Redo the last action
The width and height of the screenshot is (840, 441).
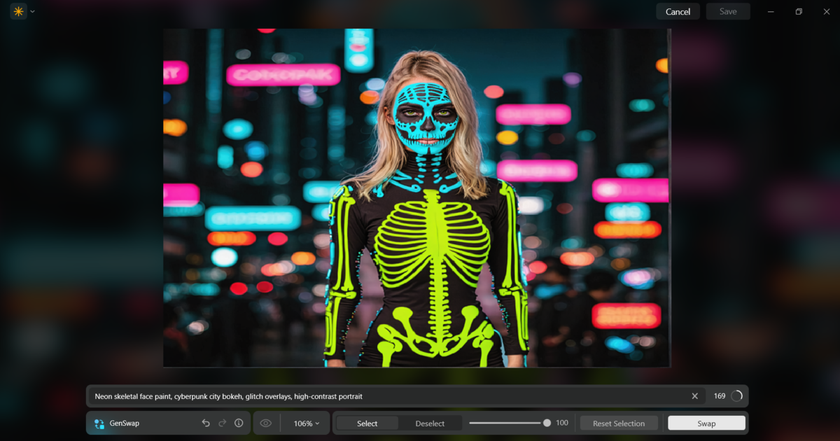(x=222, y=423)
